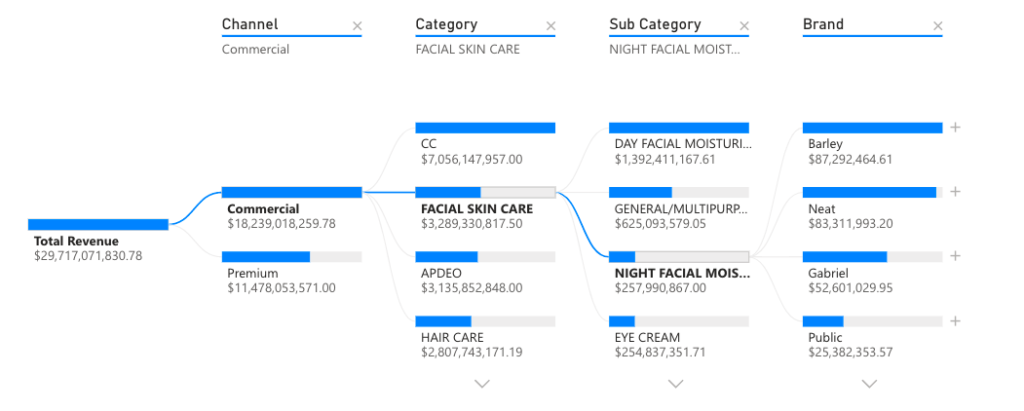Viewport: 1024px width, 411px height.
Task: Select the DAY FACIAL MOISTURI... node
Action: [679, 144]
